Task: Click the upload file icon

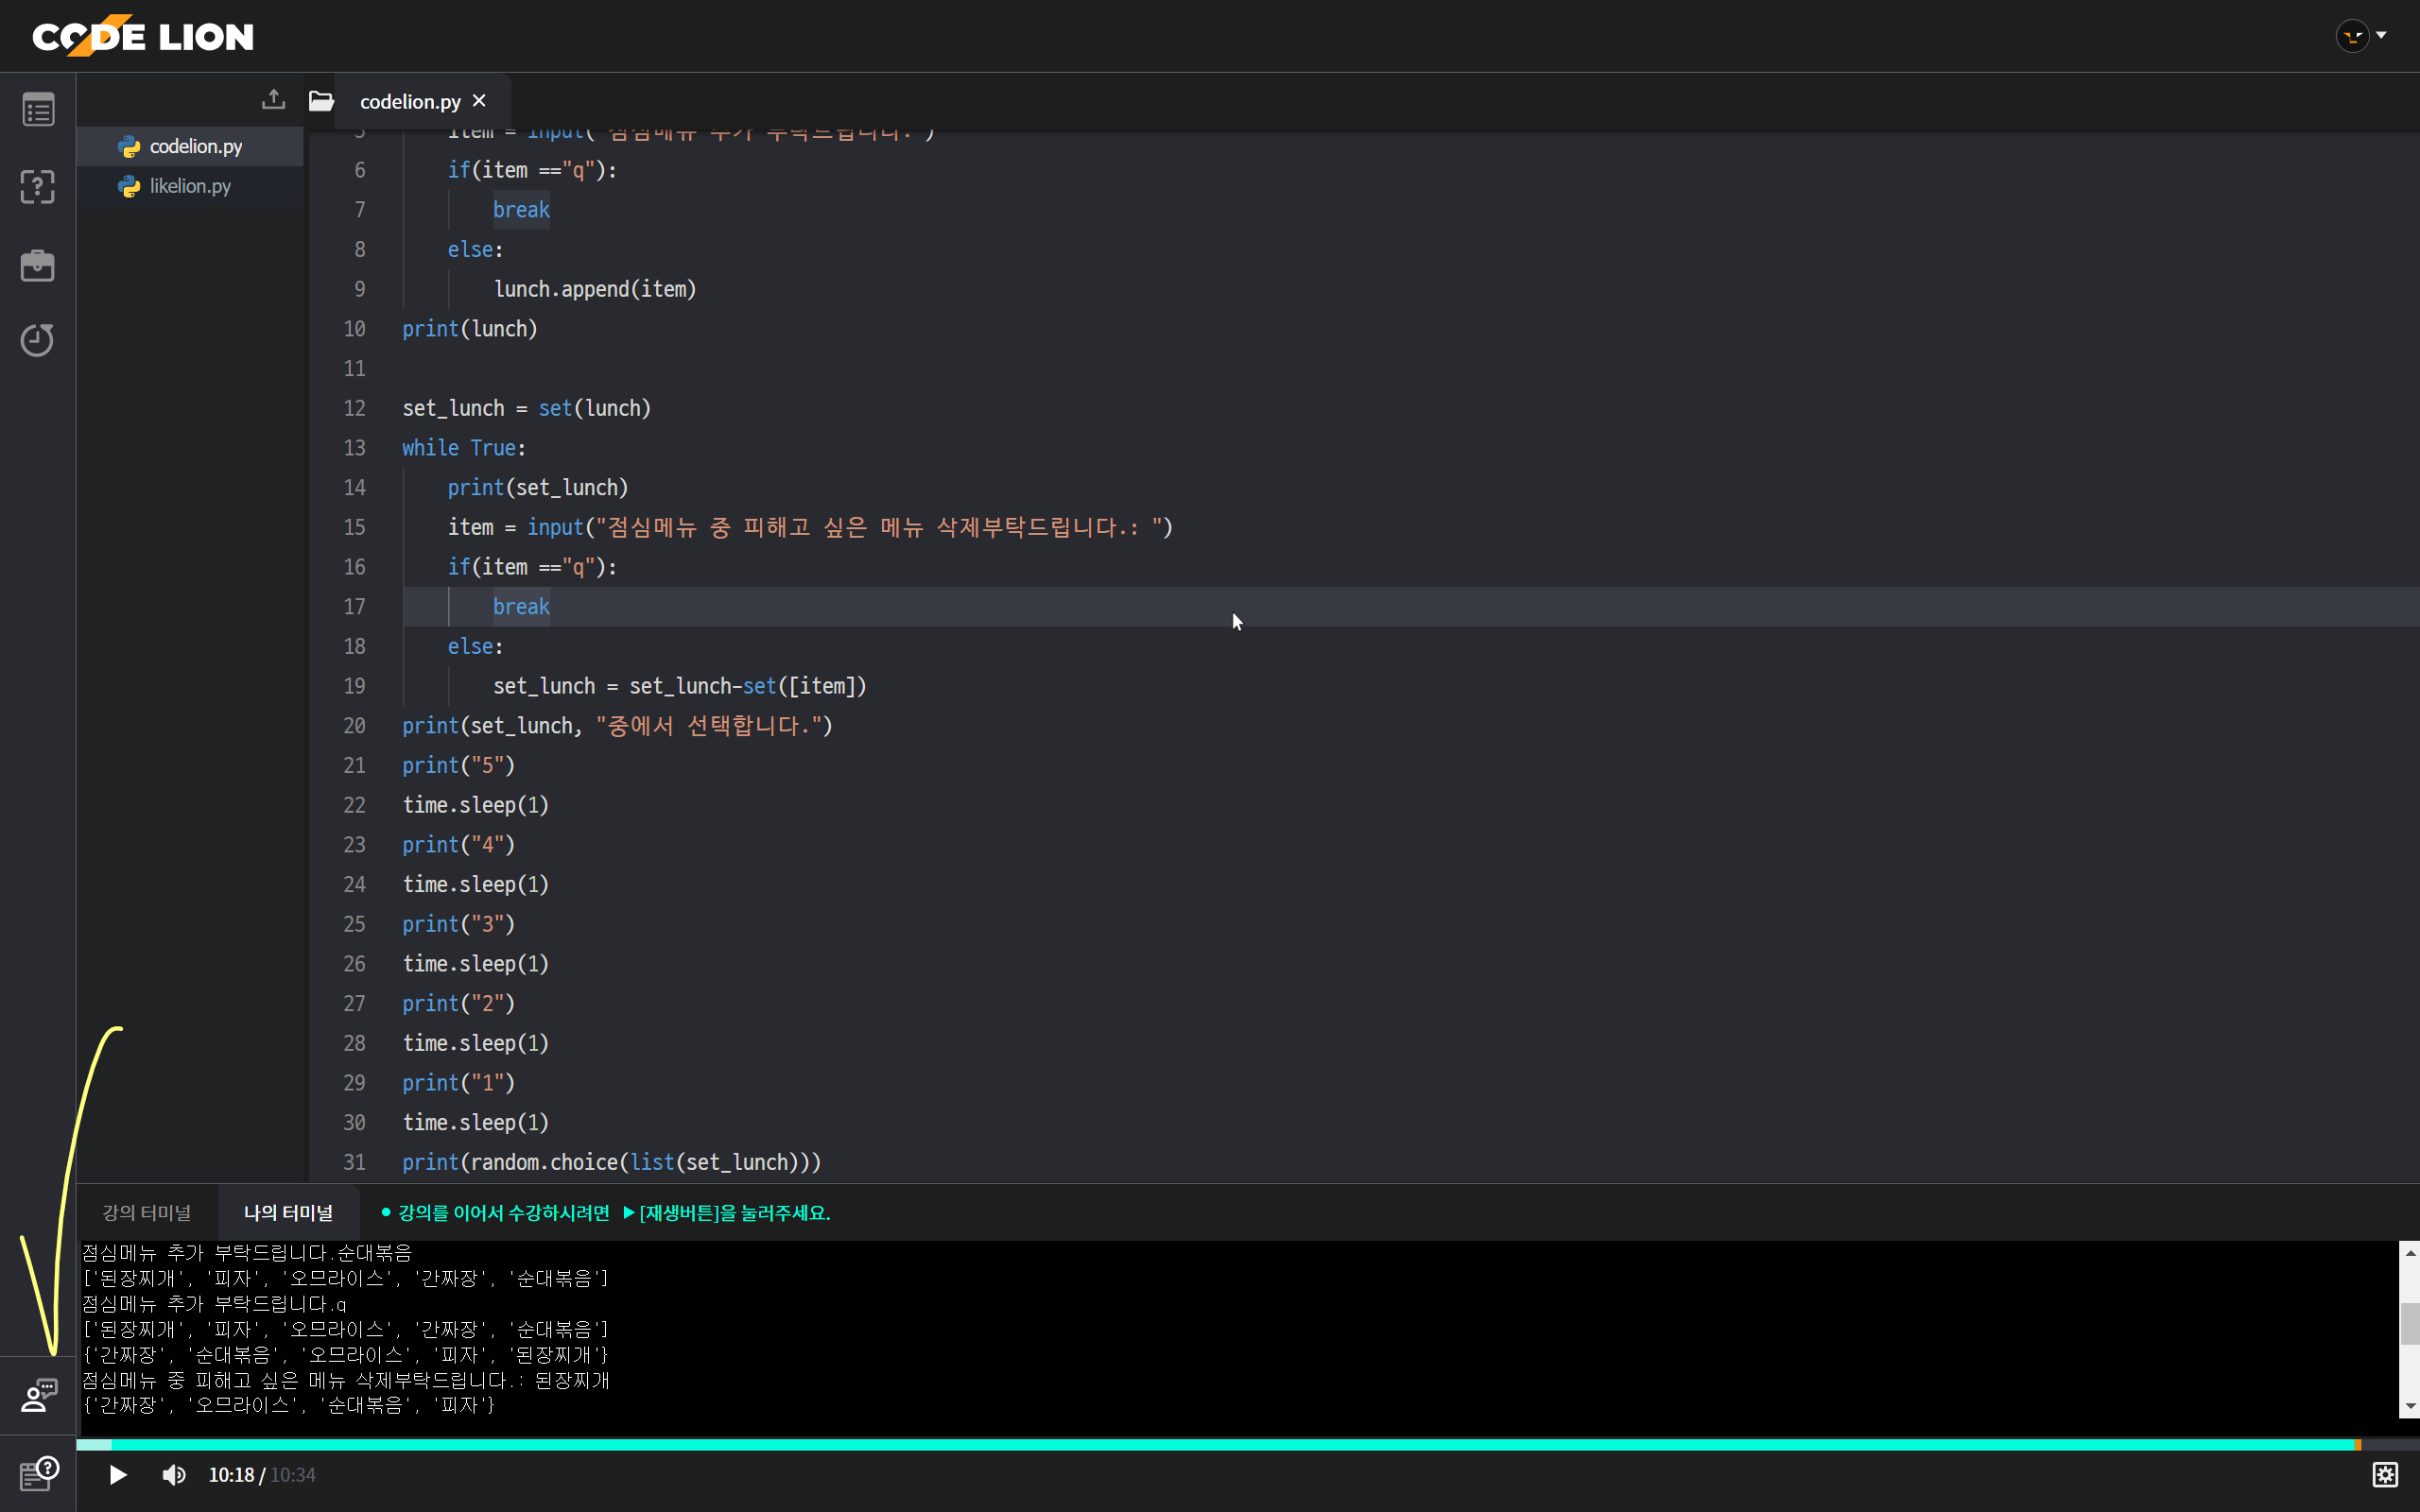Action: [273, 100]
